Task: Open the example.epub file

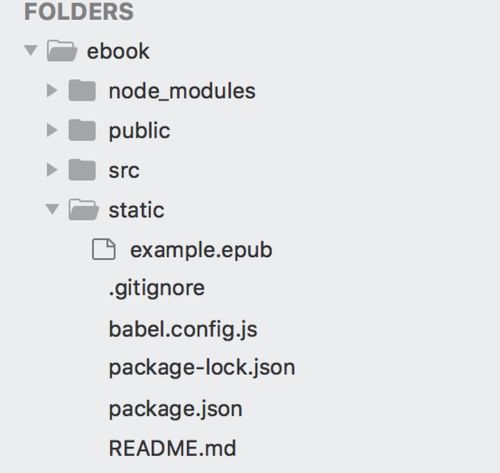Action: click(201, 250)
